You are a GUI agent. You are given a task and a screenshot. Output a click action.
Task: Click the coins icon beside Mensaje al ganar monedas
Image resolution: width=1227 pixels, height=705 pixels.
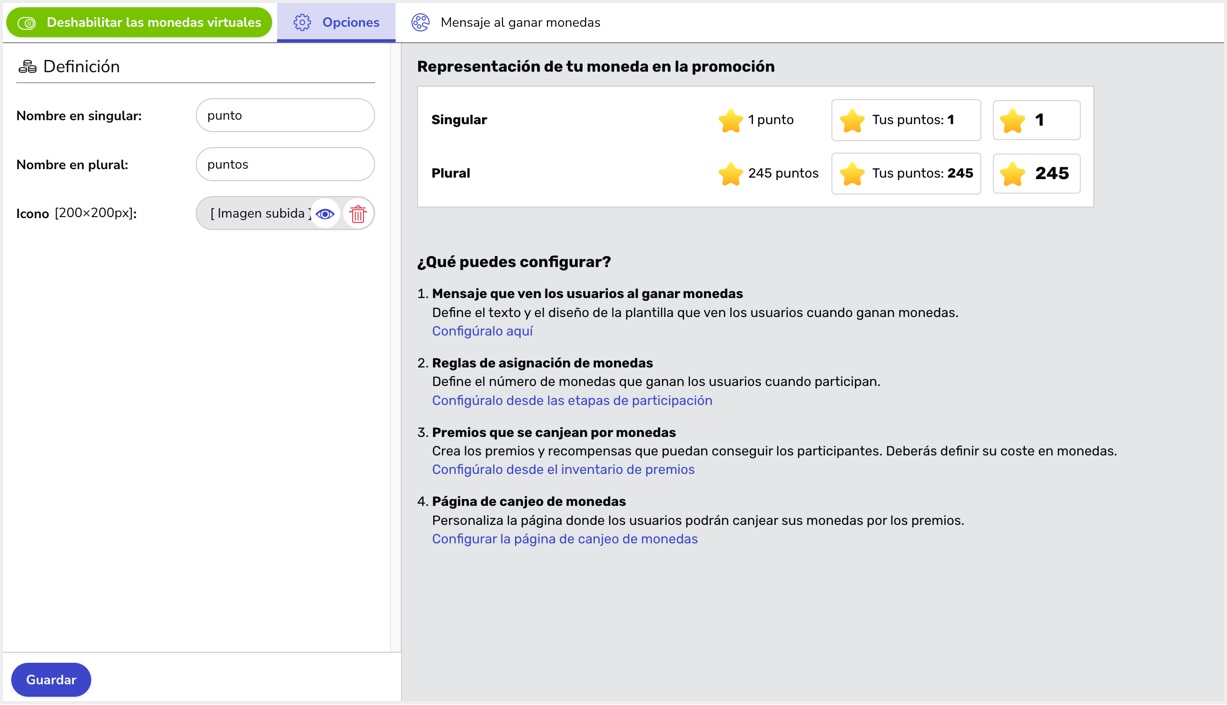[x=421, y=22]
